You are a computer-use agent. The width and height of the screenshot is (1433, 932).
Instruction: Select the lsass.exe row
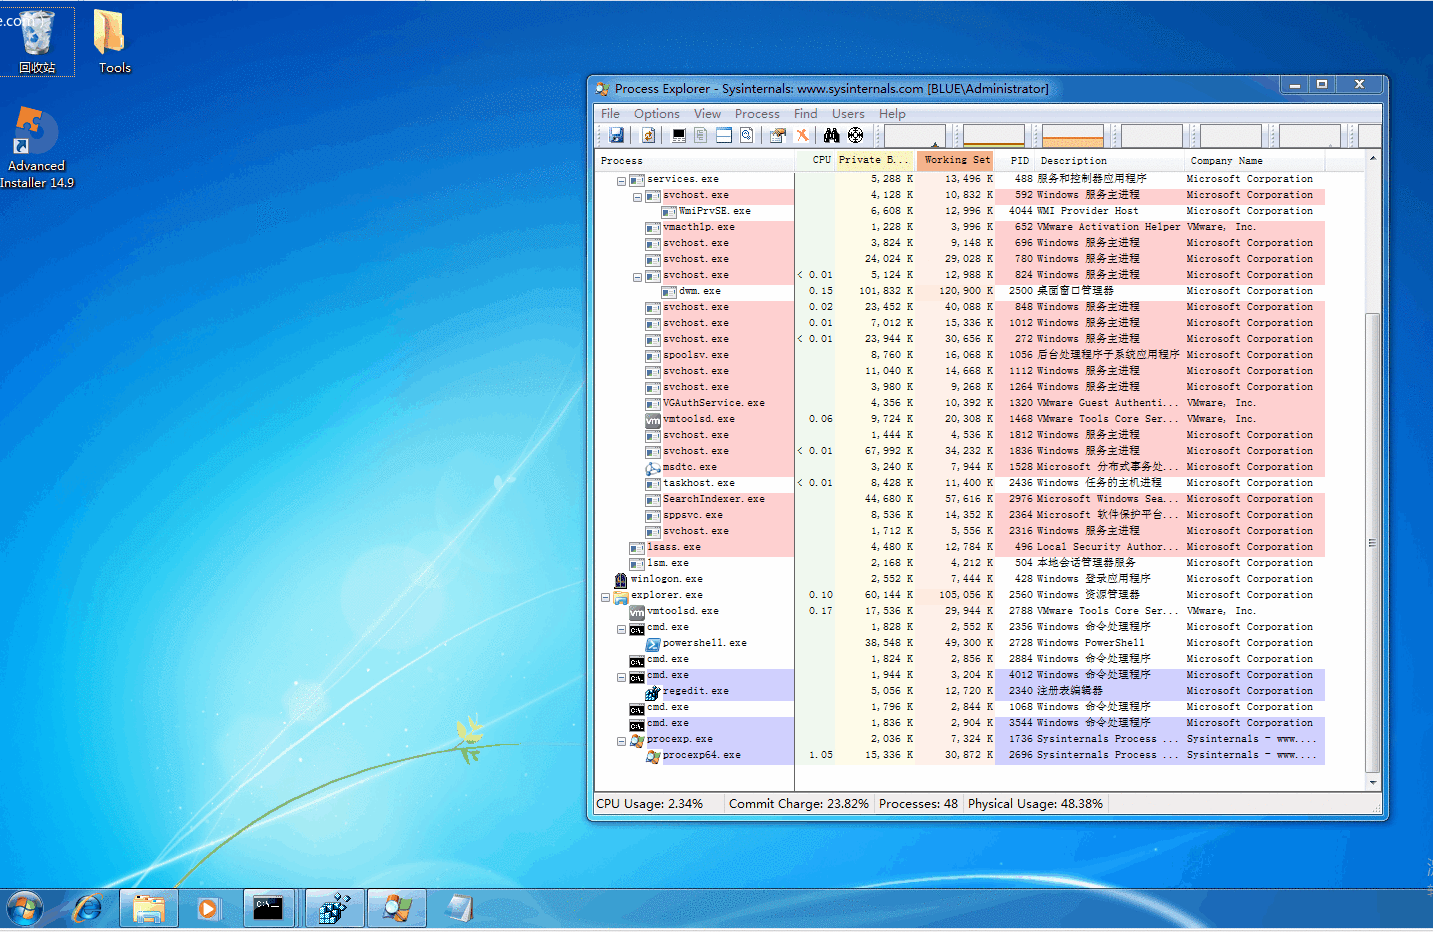pyautogui.click(x=960, y=547)
